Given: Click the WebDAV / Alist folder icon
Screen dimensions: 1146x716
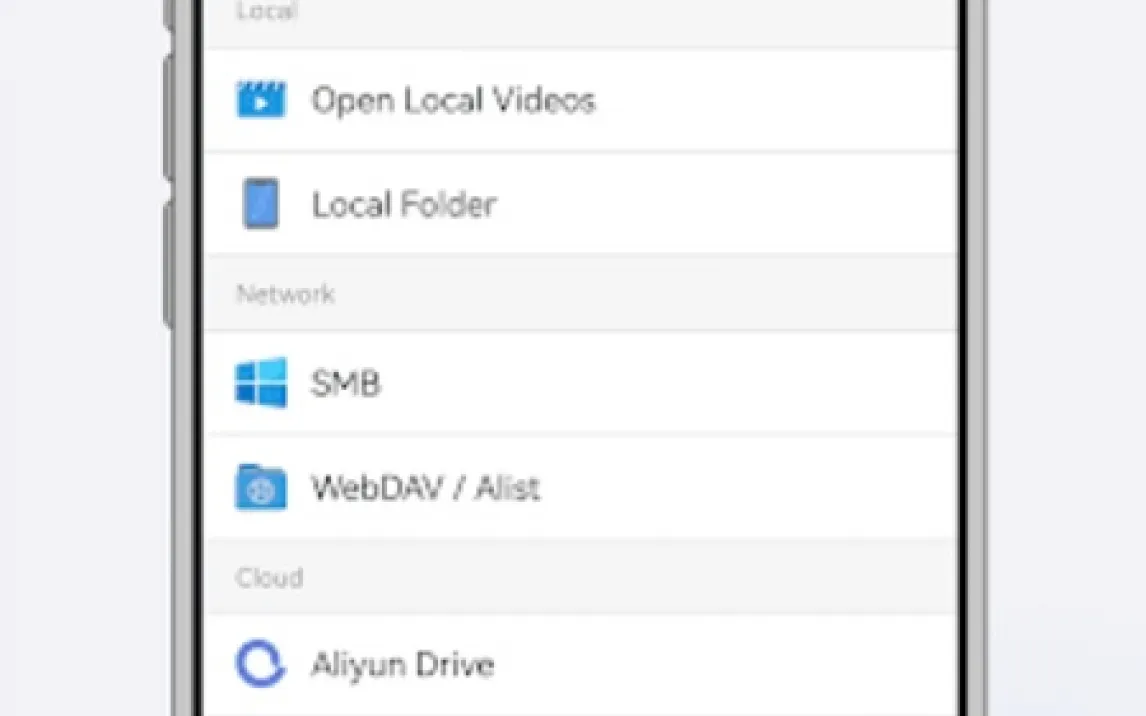Looking at the screenshot, I should click(261, 488).
